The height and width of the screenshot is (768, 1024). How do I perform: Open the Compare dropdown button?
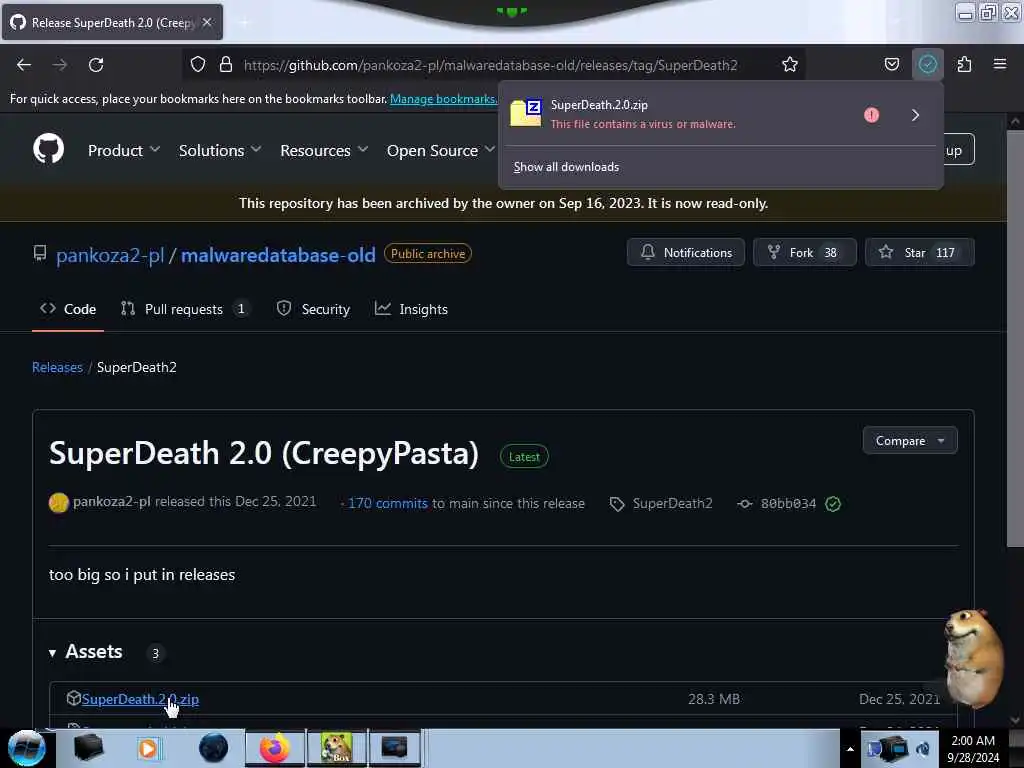click(910, 441)
